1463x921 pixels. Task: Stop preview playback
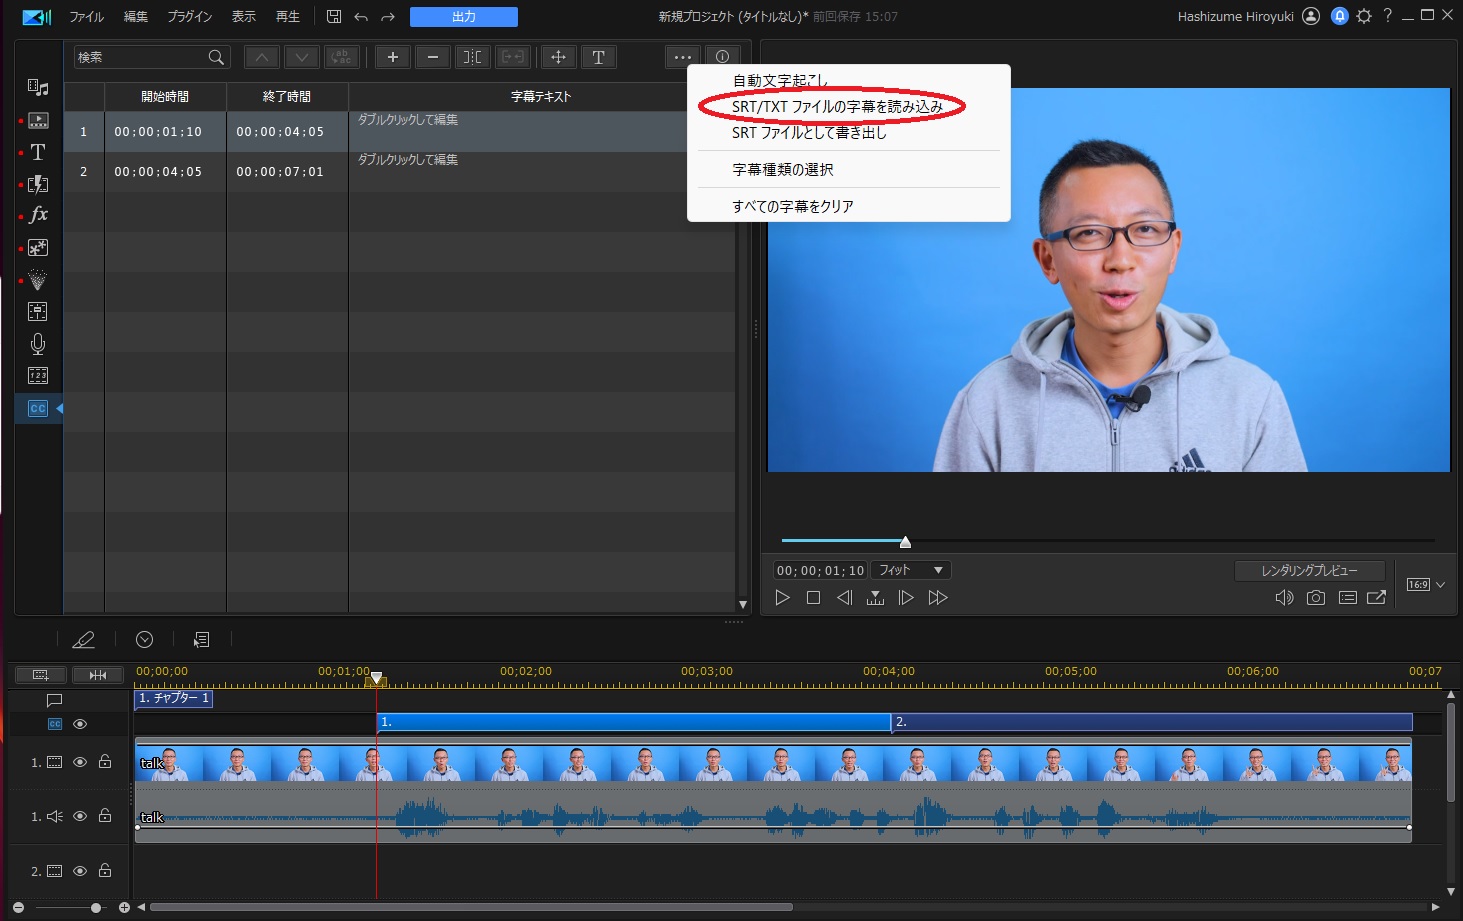tap(813, 598)
